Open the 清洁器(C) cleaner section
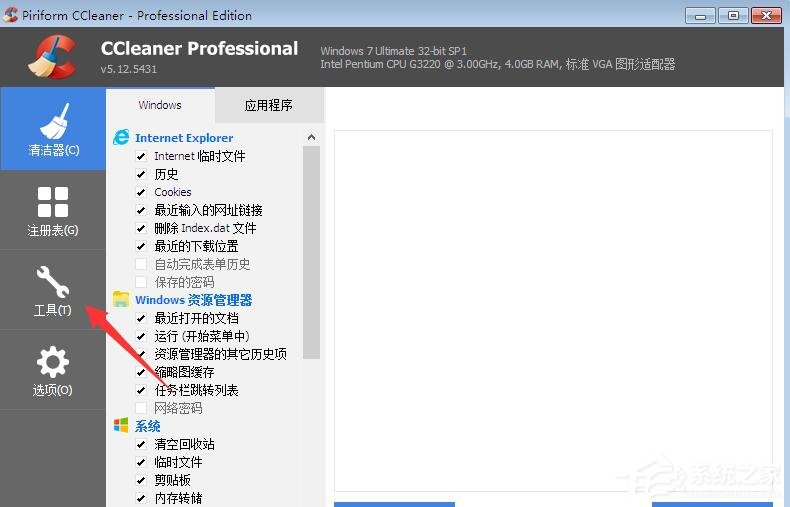The image size is (790, 507). pyautogui.click(x=53, y=129)
